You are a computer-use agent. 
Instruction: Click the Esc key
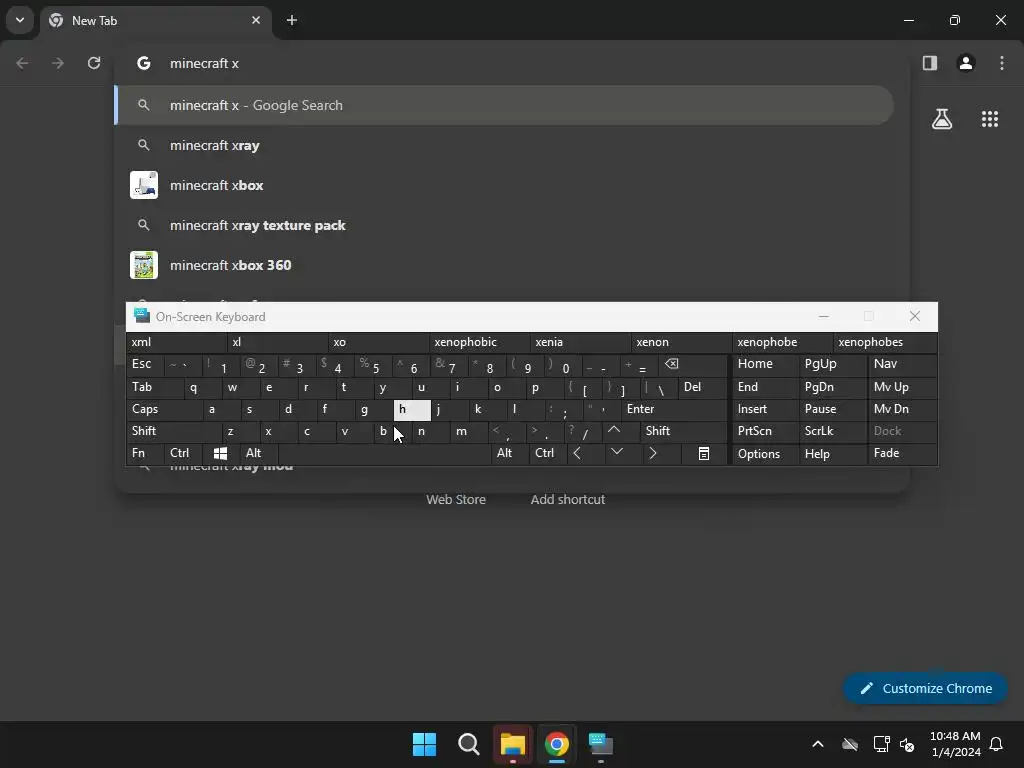pos(144,364)
